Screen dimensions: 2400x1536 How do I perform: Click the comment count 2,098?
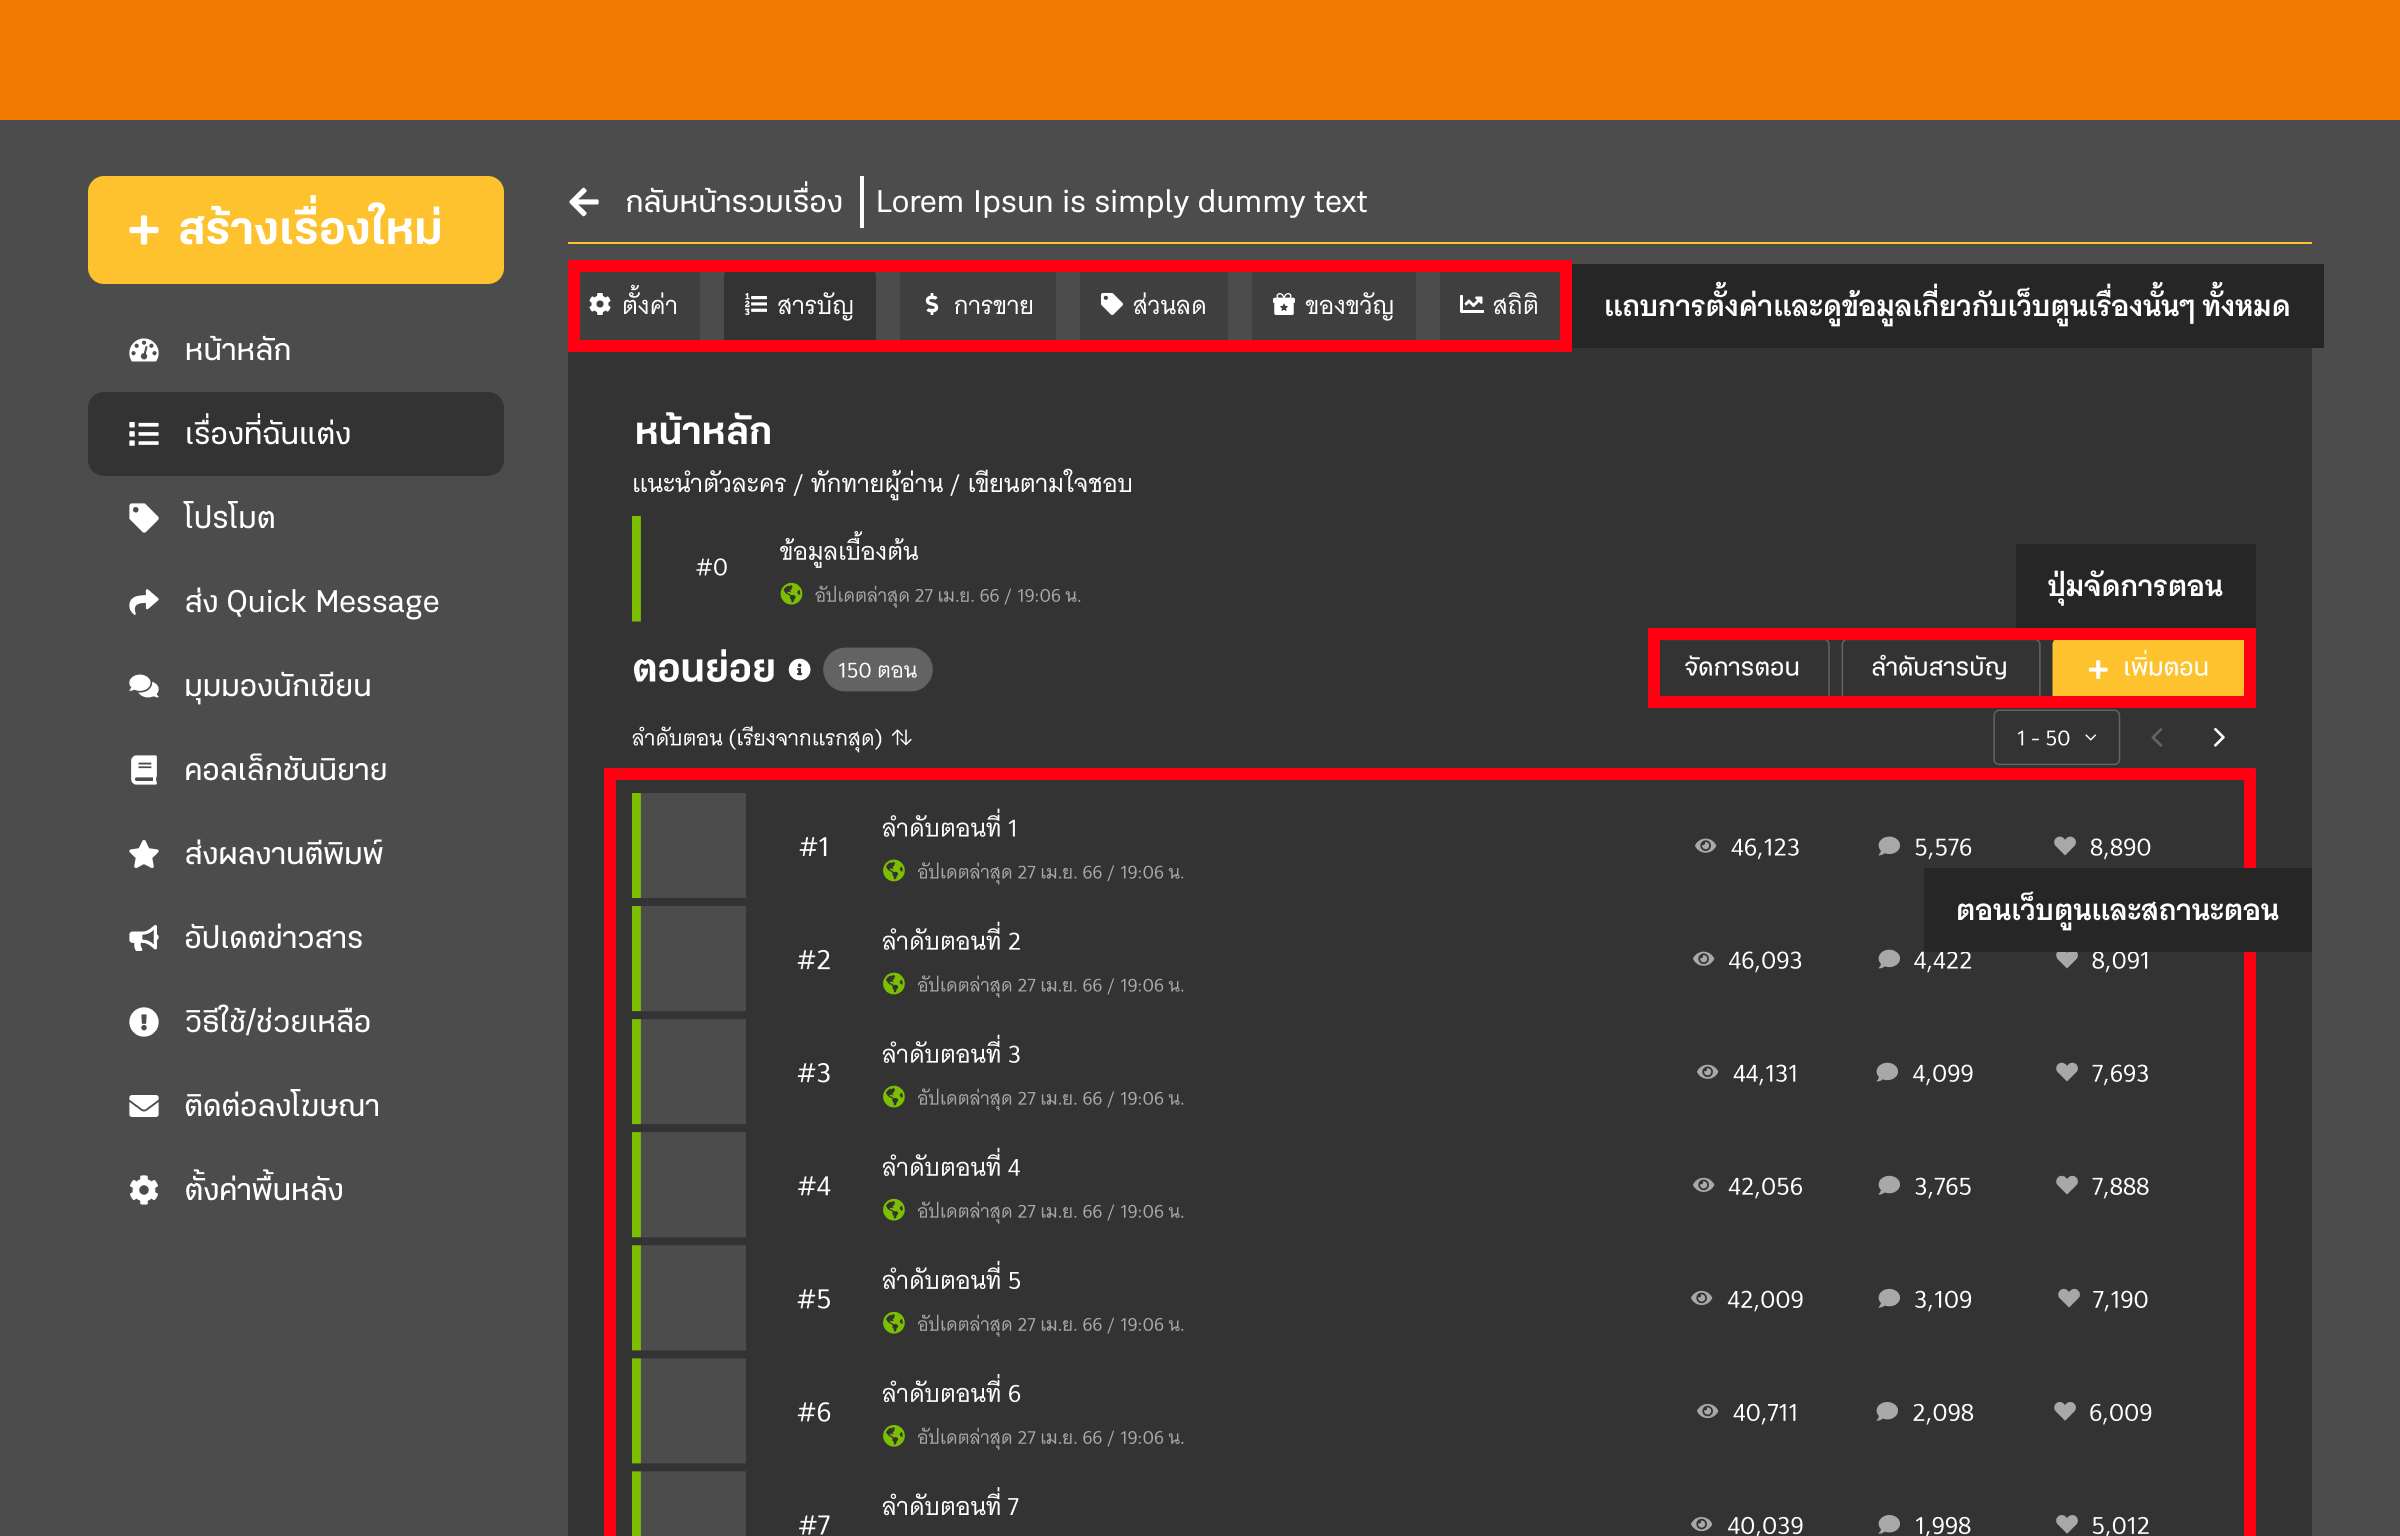(x=1943, y=1412)
